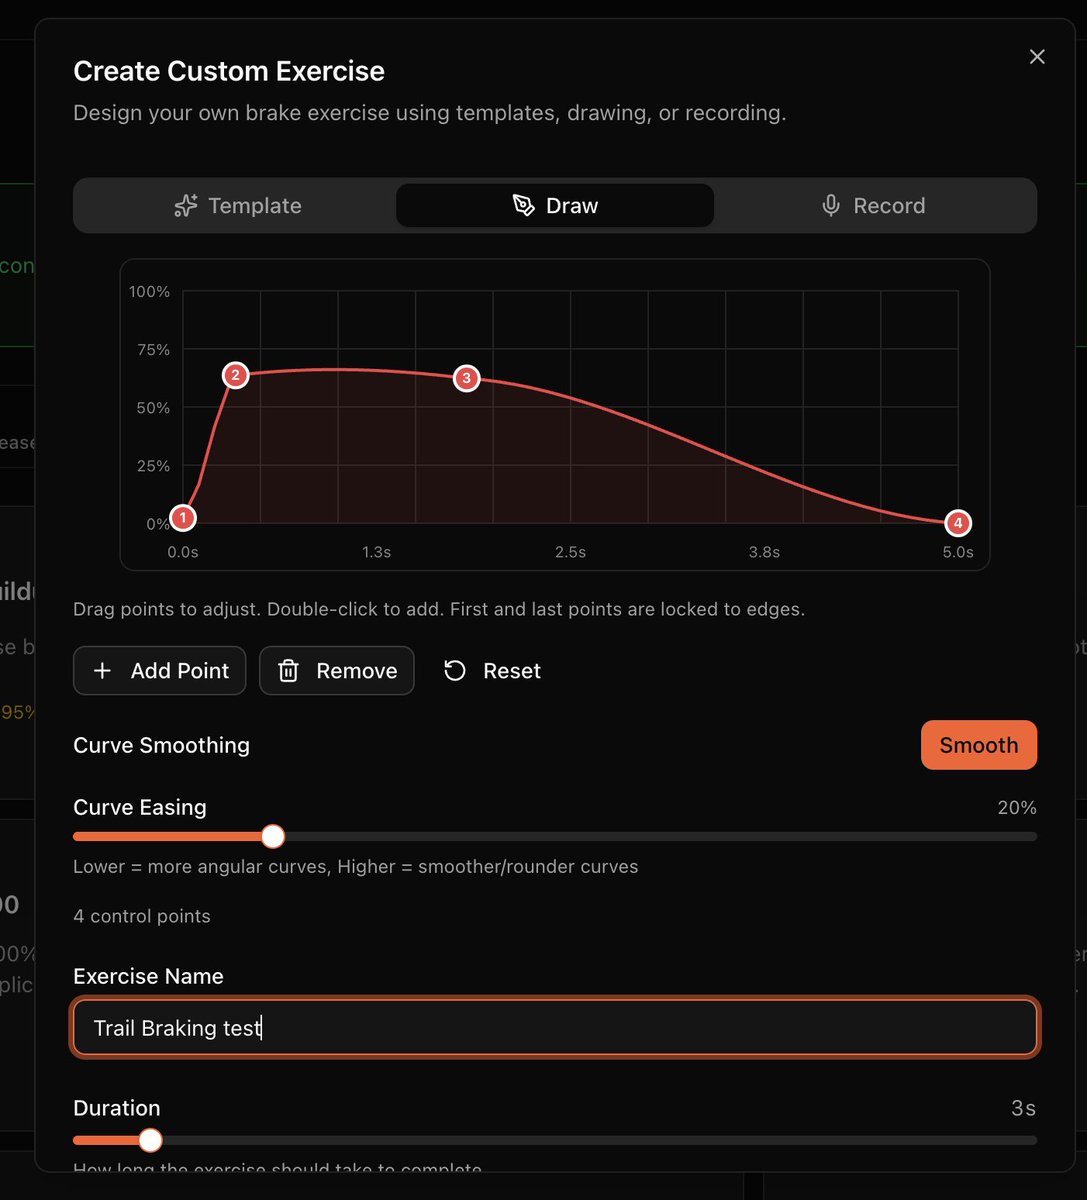The width and height of the screenshot is (1087, 1200).
Task: Click the Curve Easing slider track
Action: click(555, 836)
